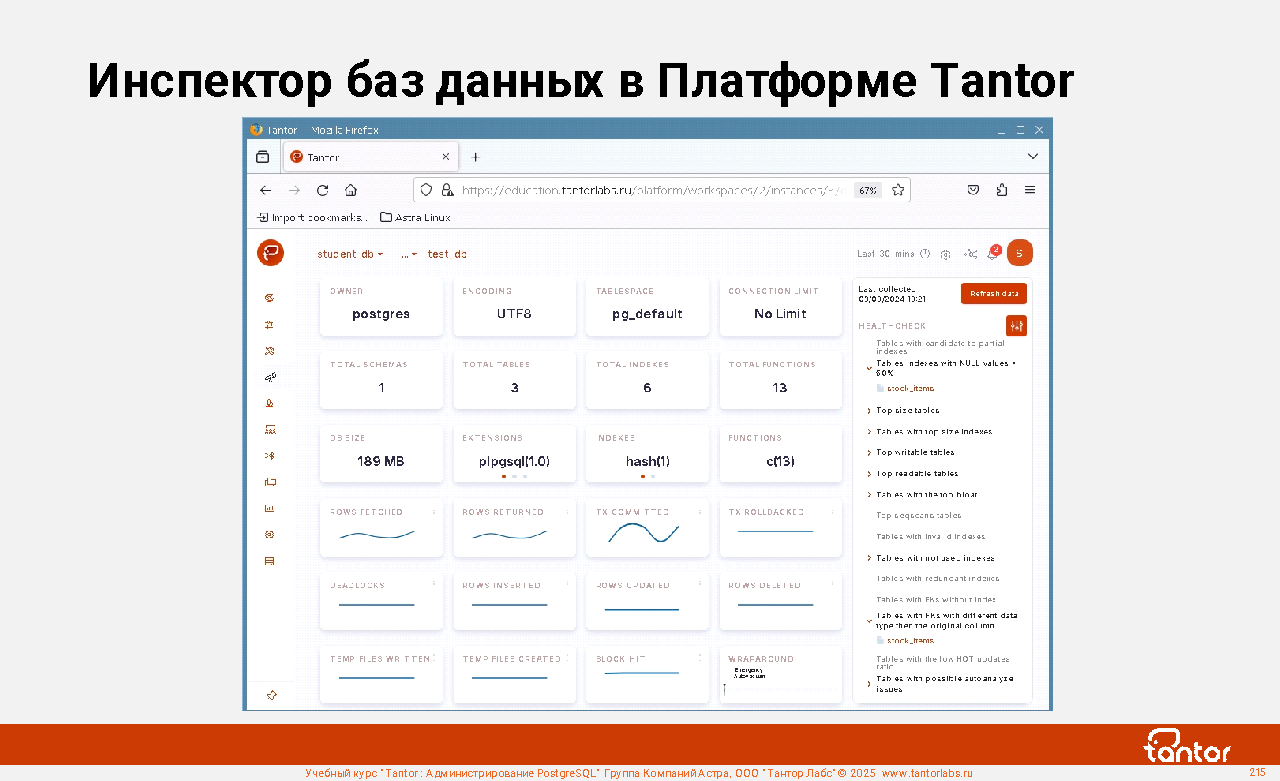Collapse Tables indexes with NULL values check

click(x=869, y=367)
